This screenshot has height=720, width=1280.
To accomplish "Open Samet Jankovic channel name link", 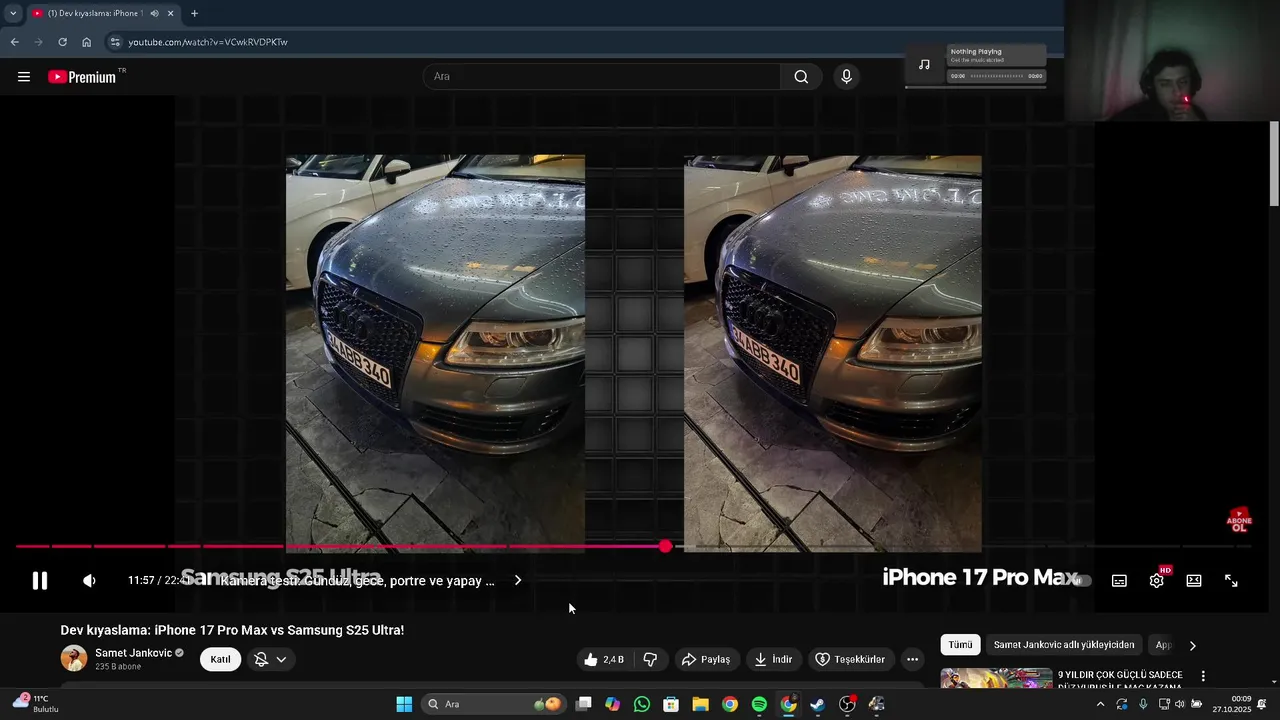I will pyautogui.click(x=133, y=653).
